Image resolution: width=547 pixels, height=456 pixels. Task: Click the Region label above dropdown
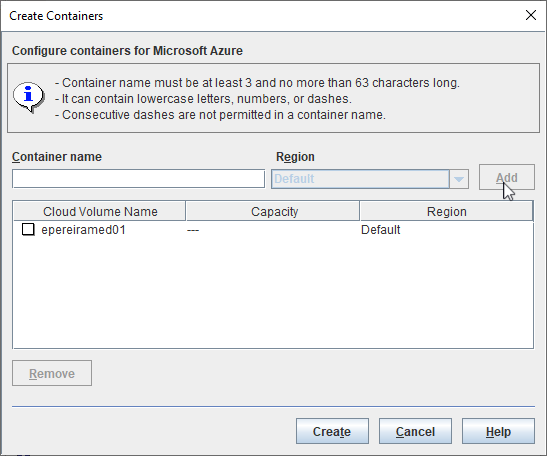(x=295, y=157)
